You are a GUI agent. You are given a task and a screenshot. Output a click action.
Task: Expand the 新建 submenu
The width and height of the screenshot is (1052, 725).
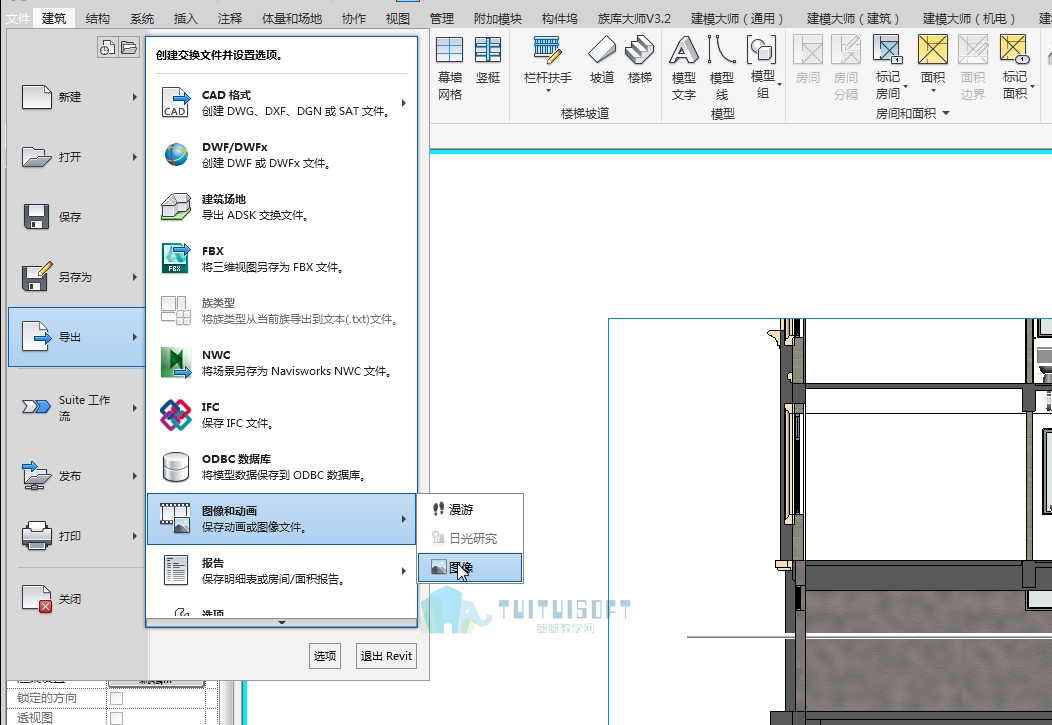(x=135, y=97)
